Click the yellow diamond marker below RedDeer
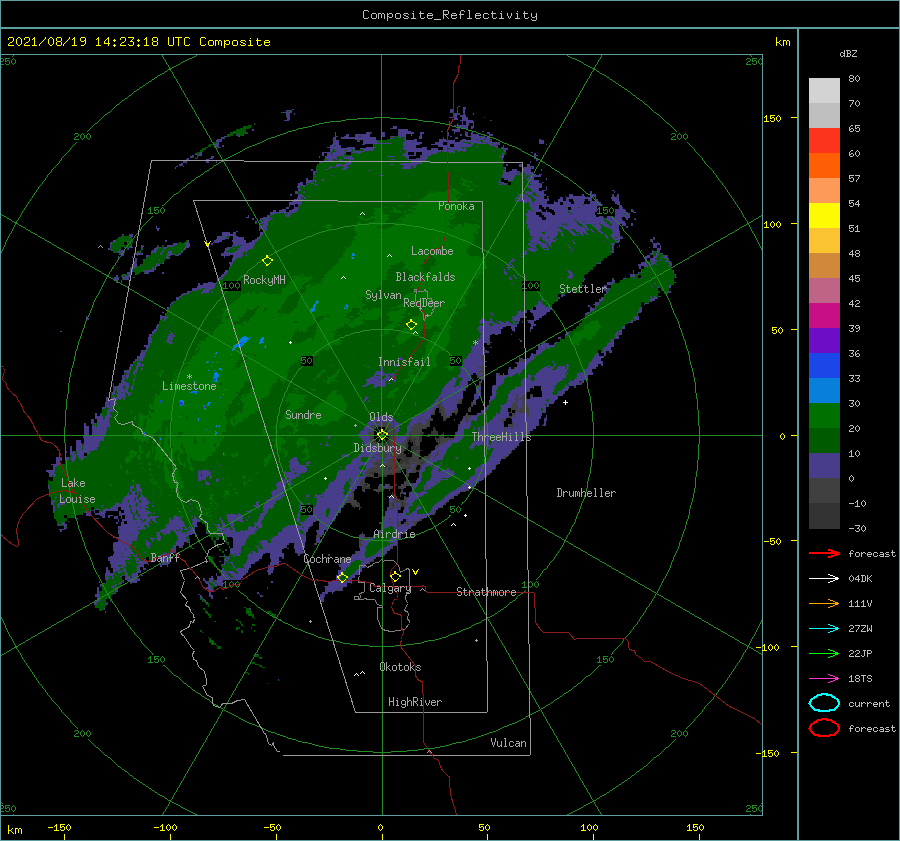900x841 pixels. [411, 325]
